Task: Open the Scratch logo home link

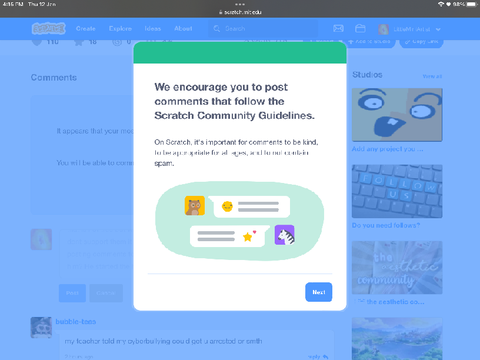Action: pos(49,29)
